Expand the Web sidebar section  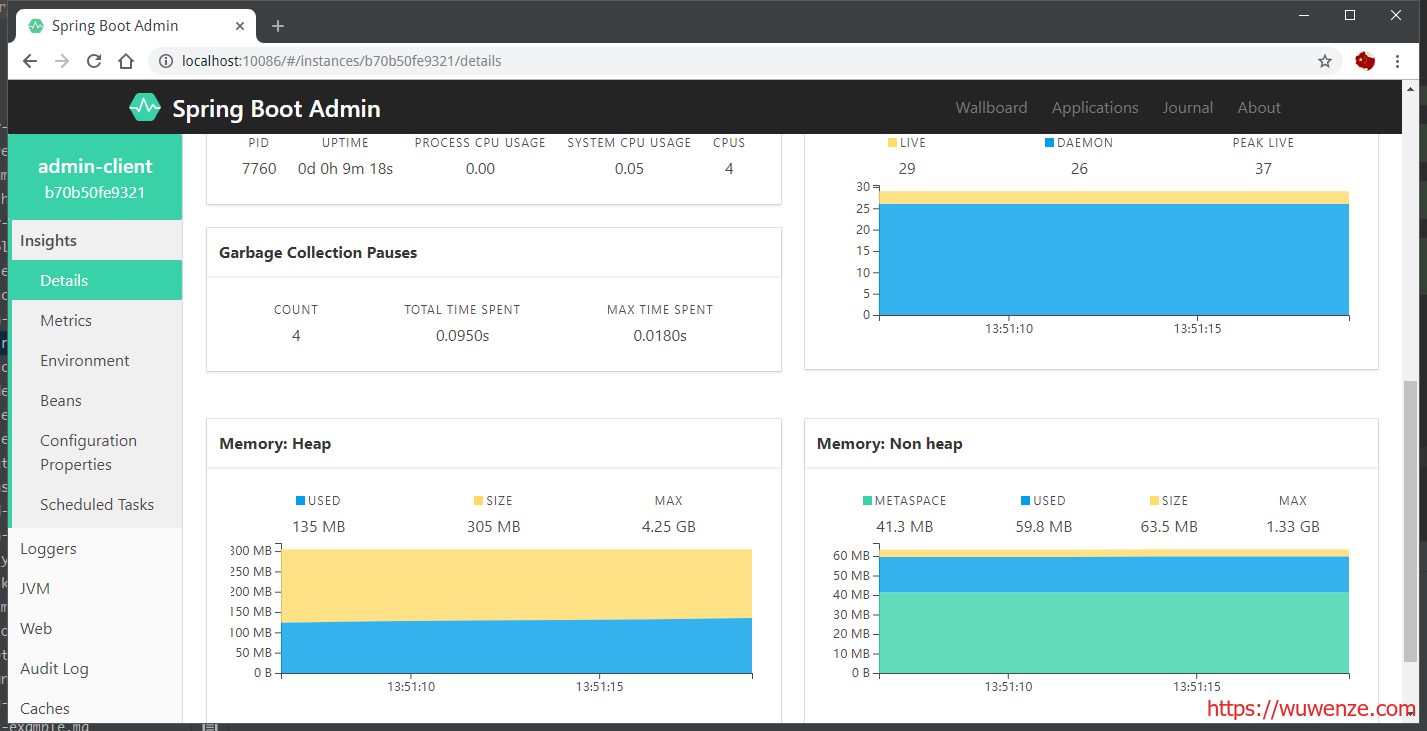[x=97, y=628]
